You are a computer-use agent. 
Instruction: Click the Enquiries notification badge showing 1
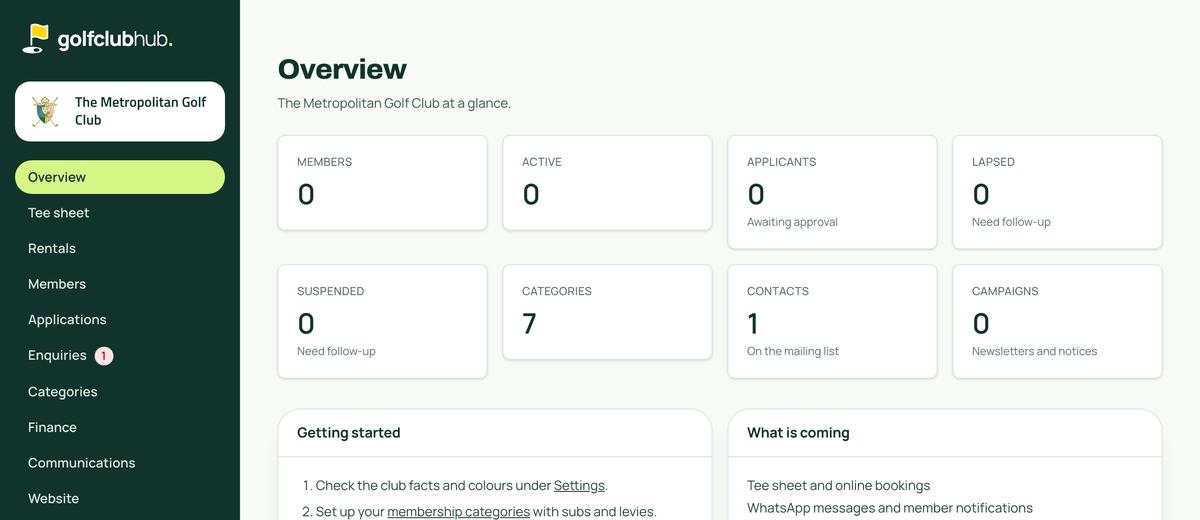(104, 355)
